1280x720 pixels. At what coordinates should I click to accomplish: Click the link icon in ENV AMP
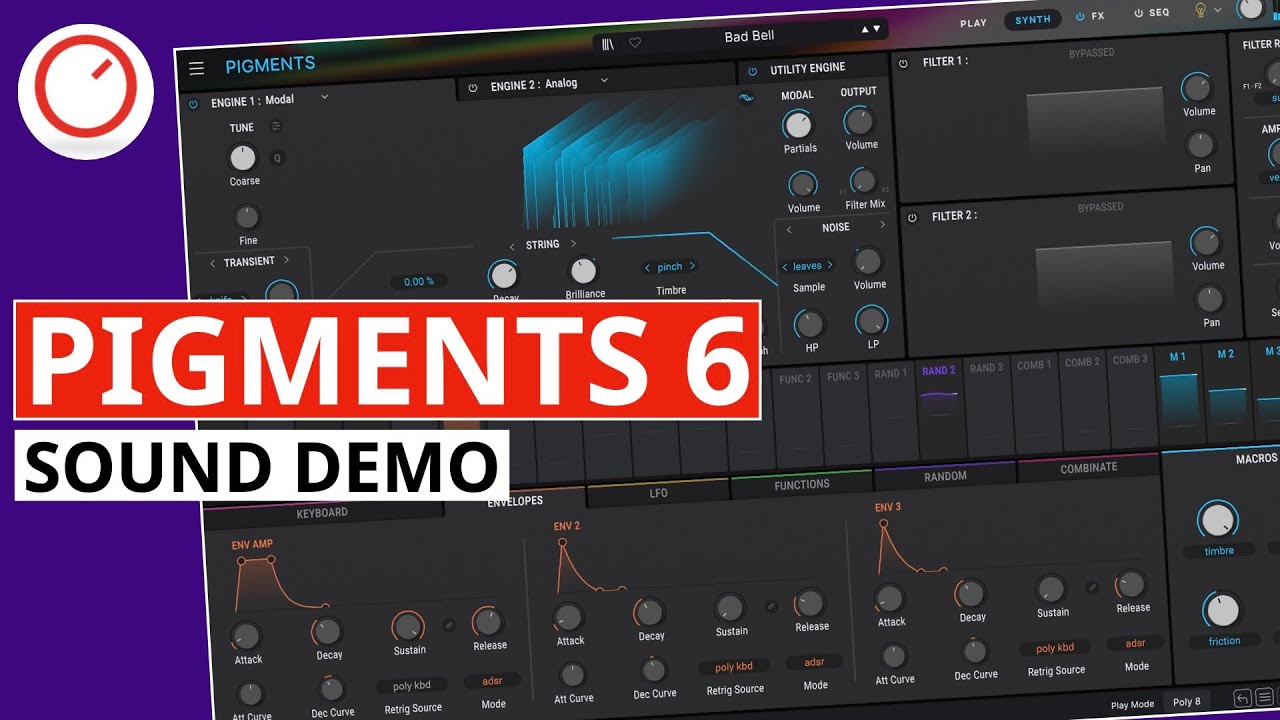tap(450, 625)
